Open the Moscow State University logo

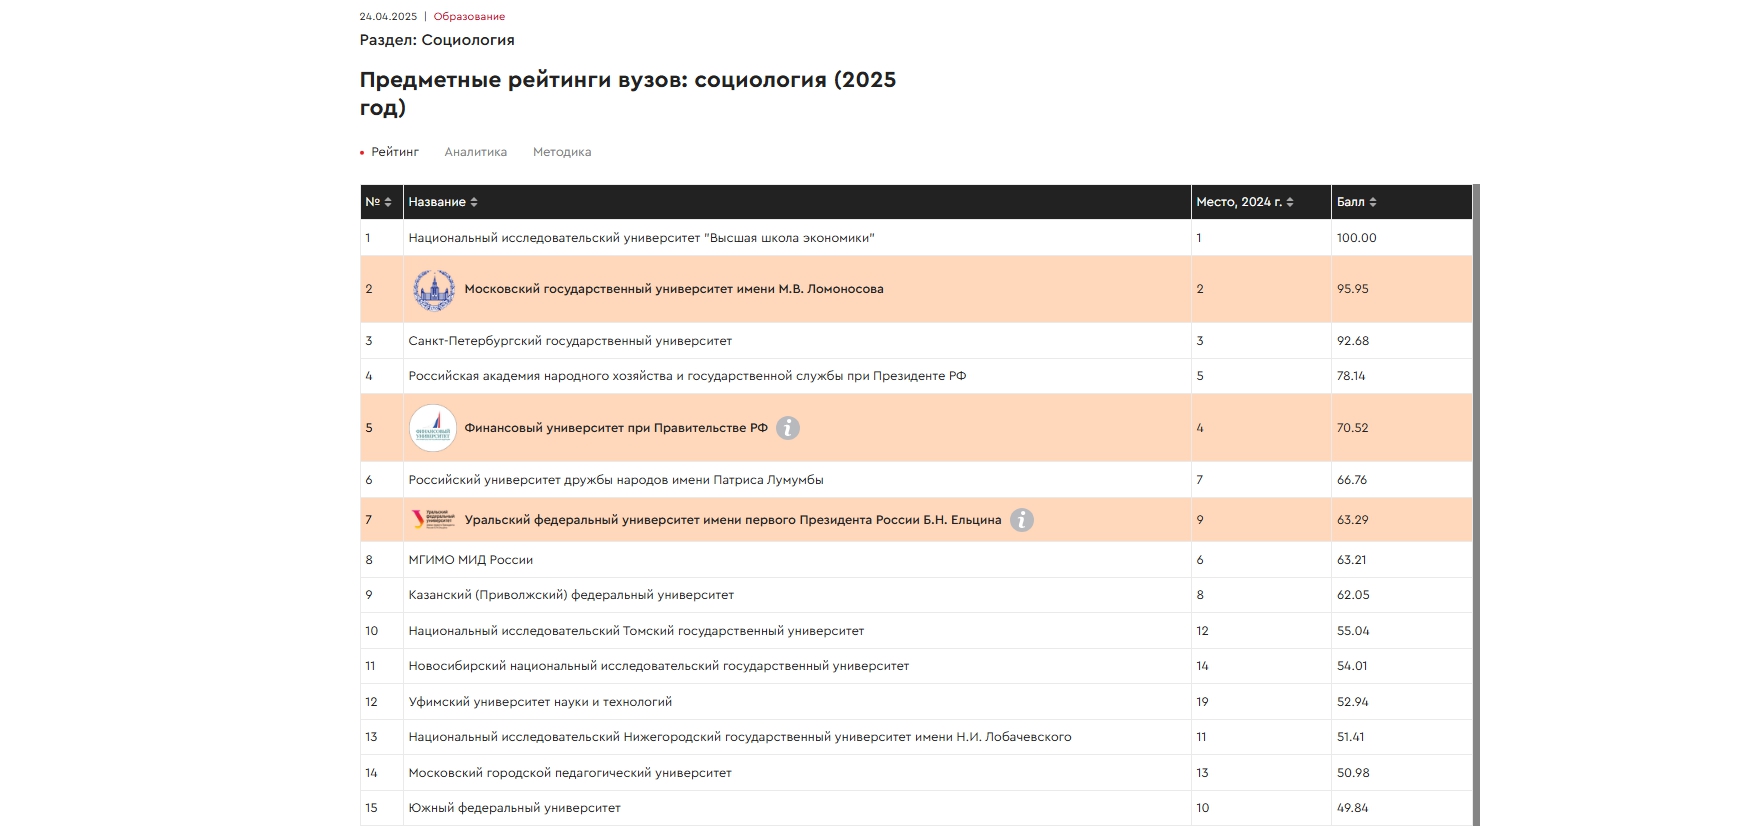[434, 289]
